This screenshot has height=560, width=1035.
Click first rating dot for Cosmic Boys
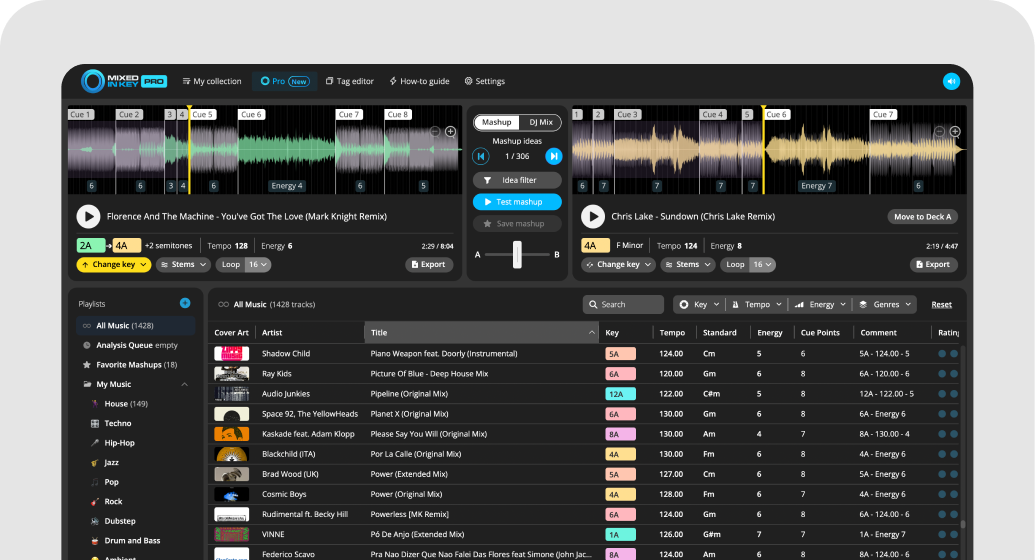tap(942, 494)
